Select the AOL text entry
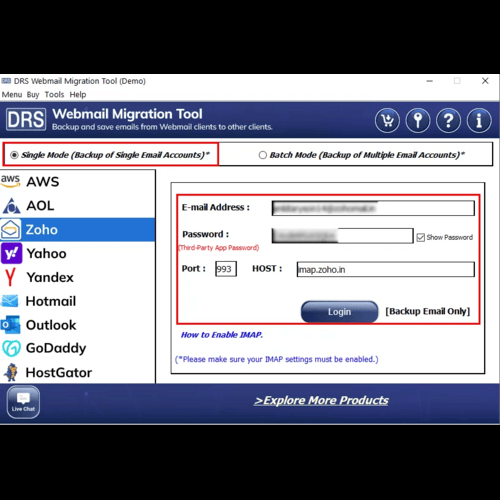Viewport: 500px width, 500px height. click(x=40, y=206)
